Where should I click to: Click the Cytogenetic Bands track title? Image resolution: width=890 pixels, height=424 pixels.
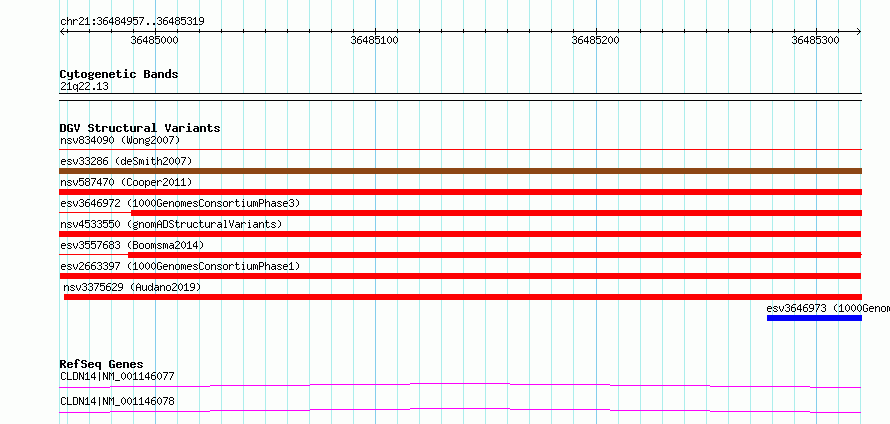coord(119,74)
